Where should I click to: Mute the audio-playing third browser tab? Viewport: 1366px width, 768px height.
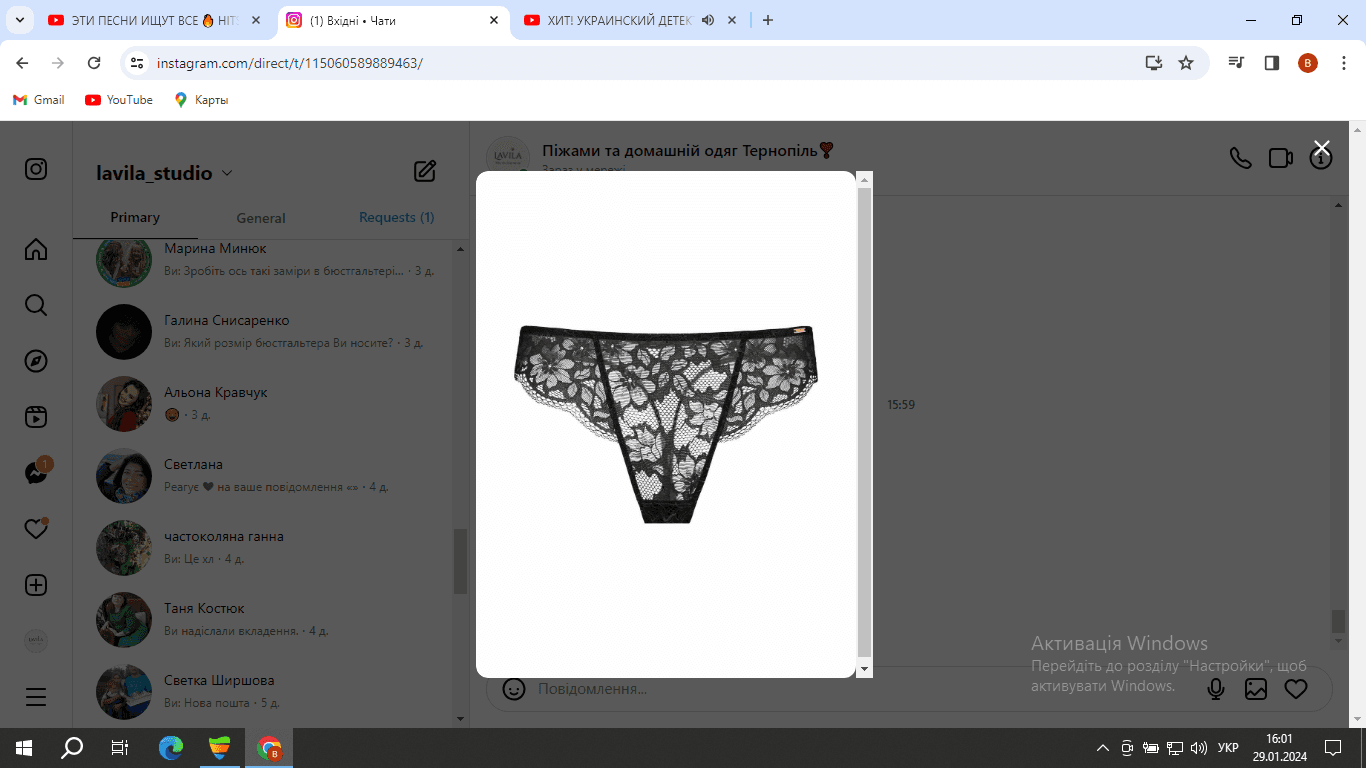(x=708, y=20)
